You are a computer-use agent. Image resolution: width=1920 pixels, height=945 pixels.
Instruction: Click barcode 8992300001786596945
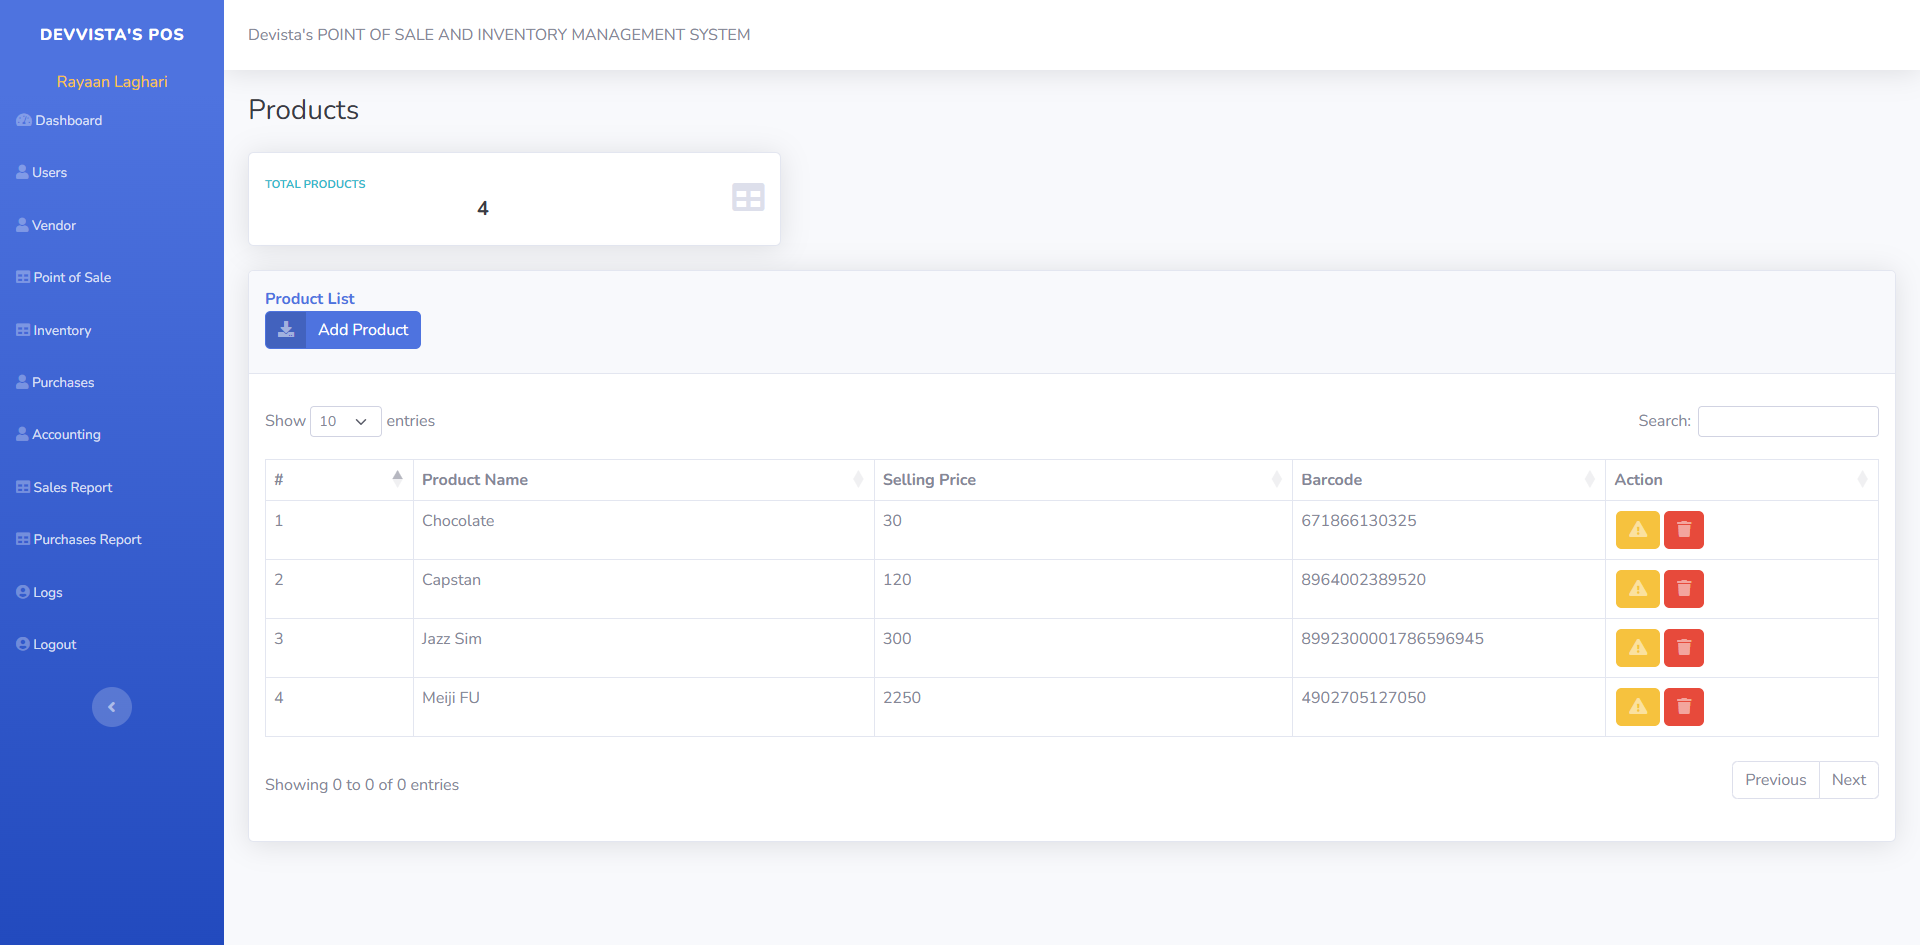click(x=1392, y=639)
